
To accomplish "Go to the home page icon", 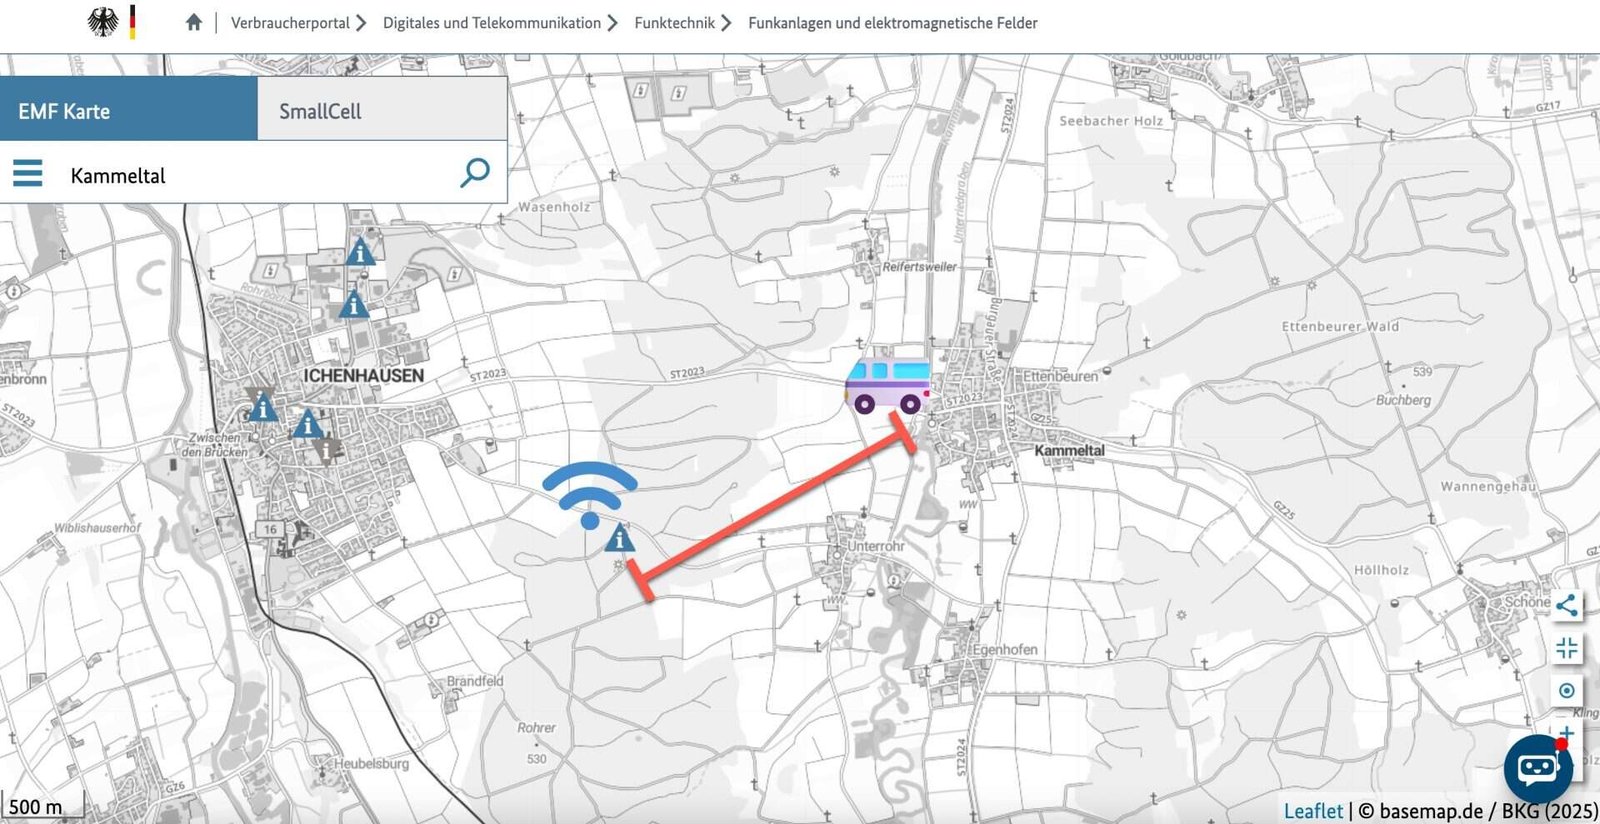I will [x=194, y=22].
